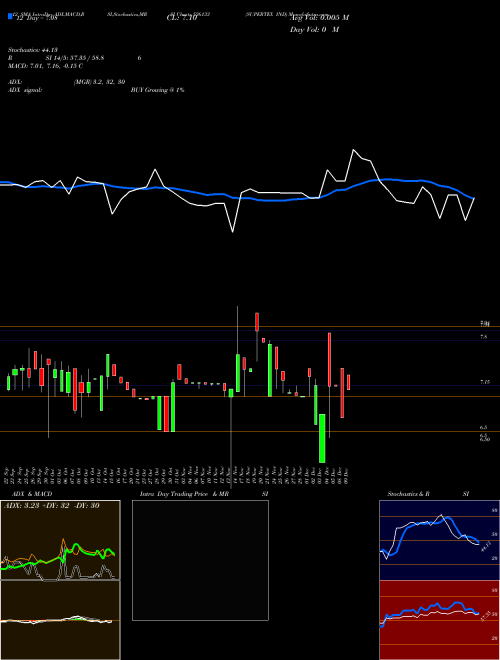Click the lower MACD chart panel
500x660 pixels.
(60, 620)
